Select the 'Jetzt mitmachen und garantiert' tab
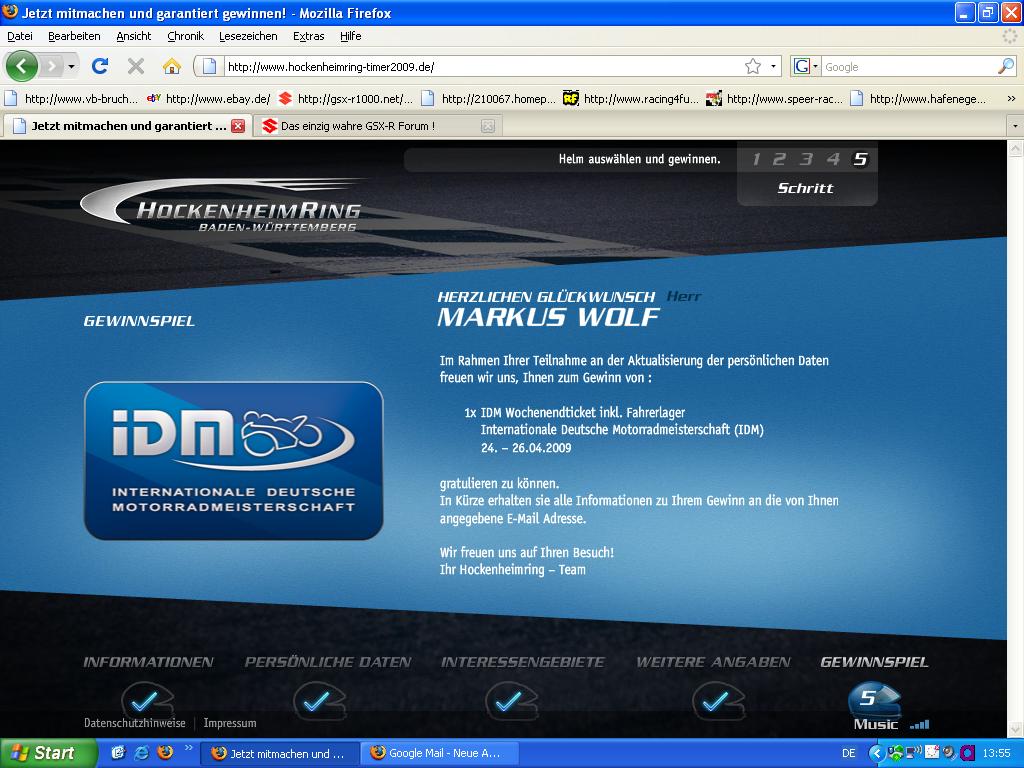The image size is (1024, 768). click(x=127, y=126)
